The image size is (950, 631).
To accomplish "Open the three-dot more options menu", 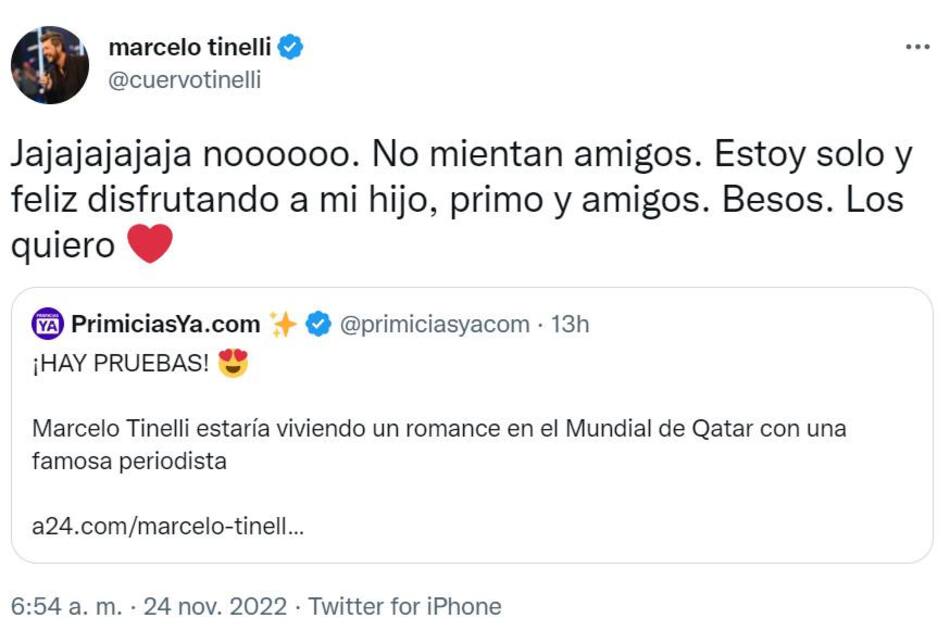I will click(x=916, y=47).
